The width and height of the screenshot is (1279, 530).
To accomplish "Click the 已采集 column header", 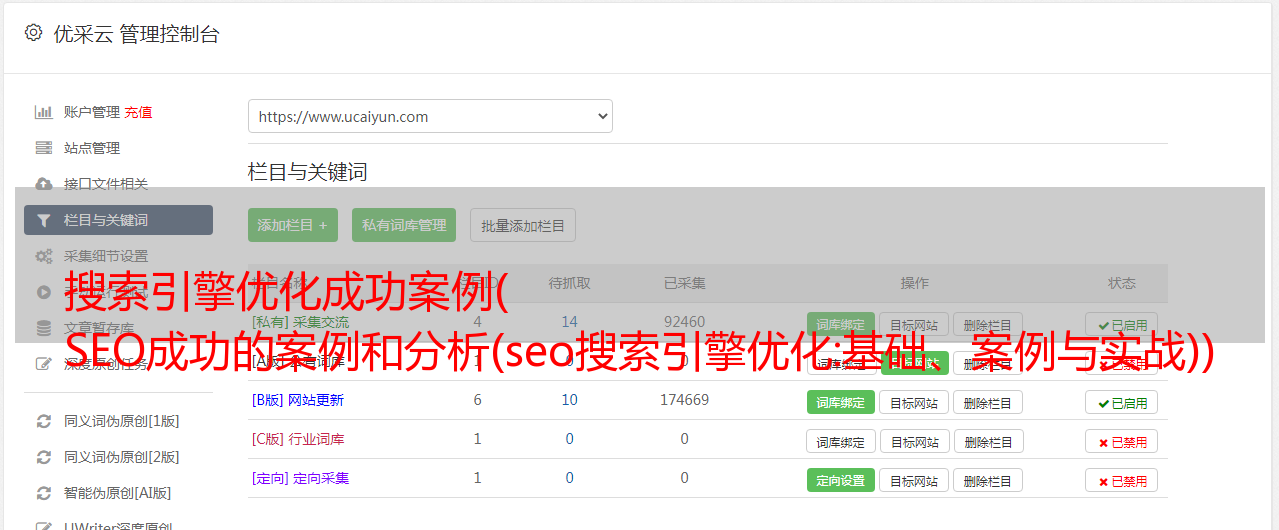I will 685,283.
